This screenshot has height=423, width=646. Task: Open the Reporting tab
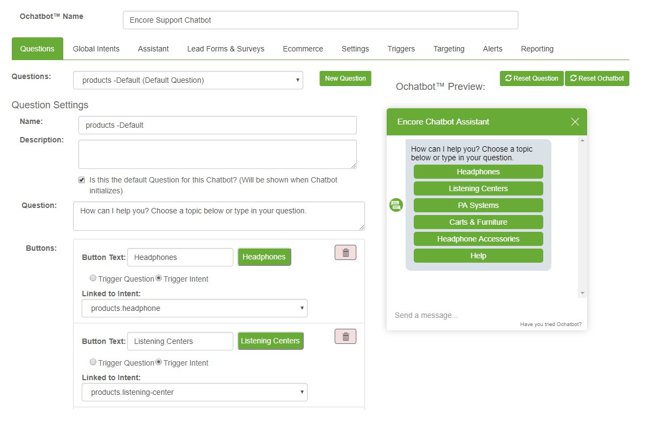[x=537, y=49]
